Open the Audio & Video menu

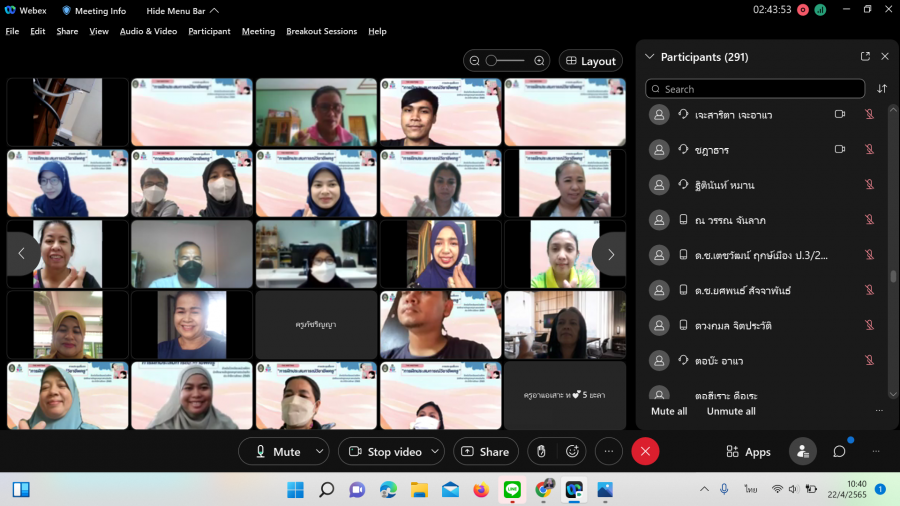(x=148, y=31)
